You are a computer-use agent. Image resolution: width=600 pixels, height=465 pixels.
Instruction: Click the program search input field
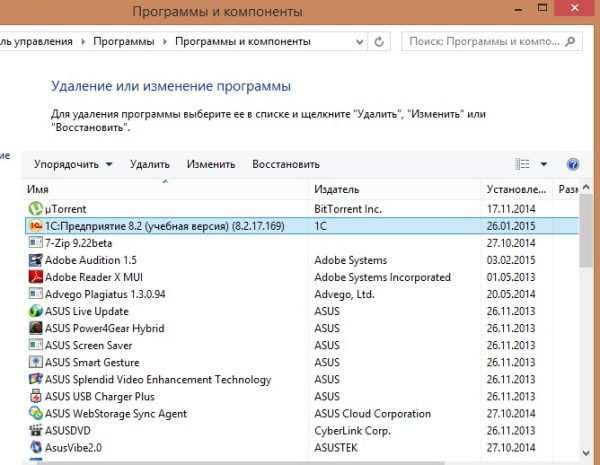495,42
